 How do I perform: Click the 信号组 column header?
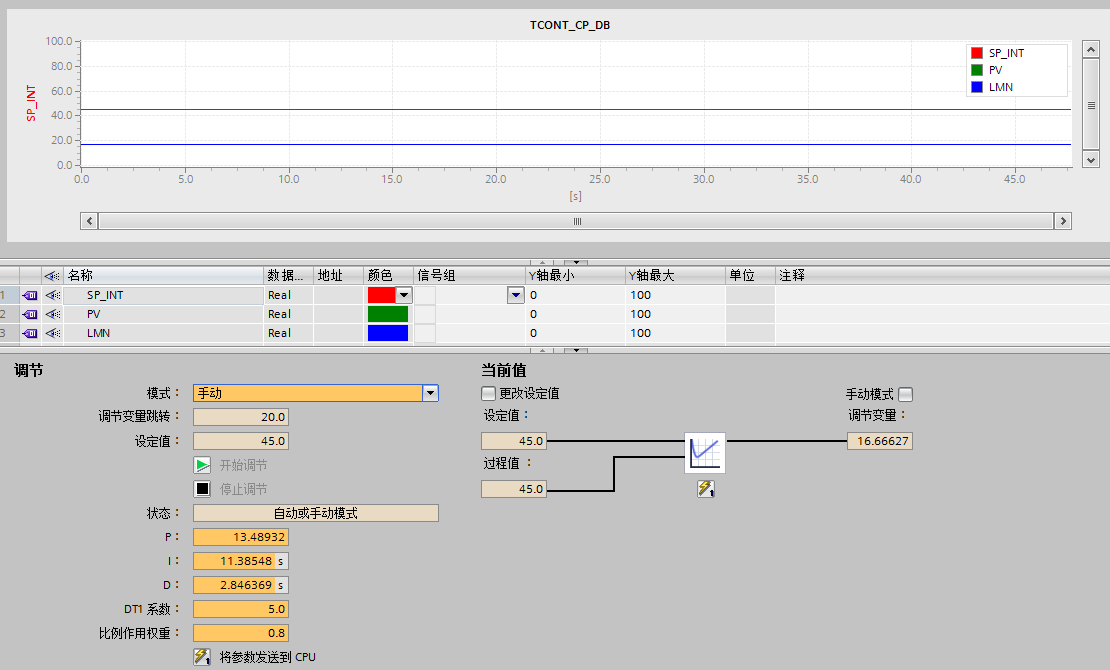coord(469,276)
